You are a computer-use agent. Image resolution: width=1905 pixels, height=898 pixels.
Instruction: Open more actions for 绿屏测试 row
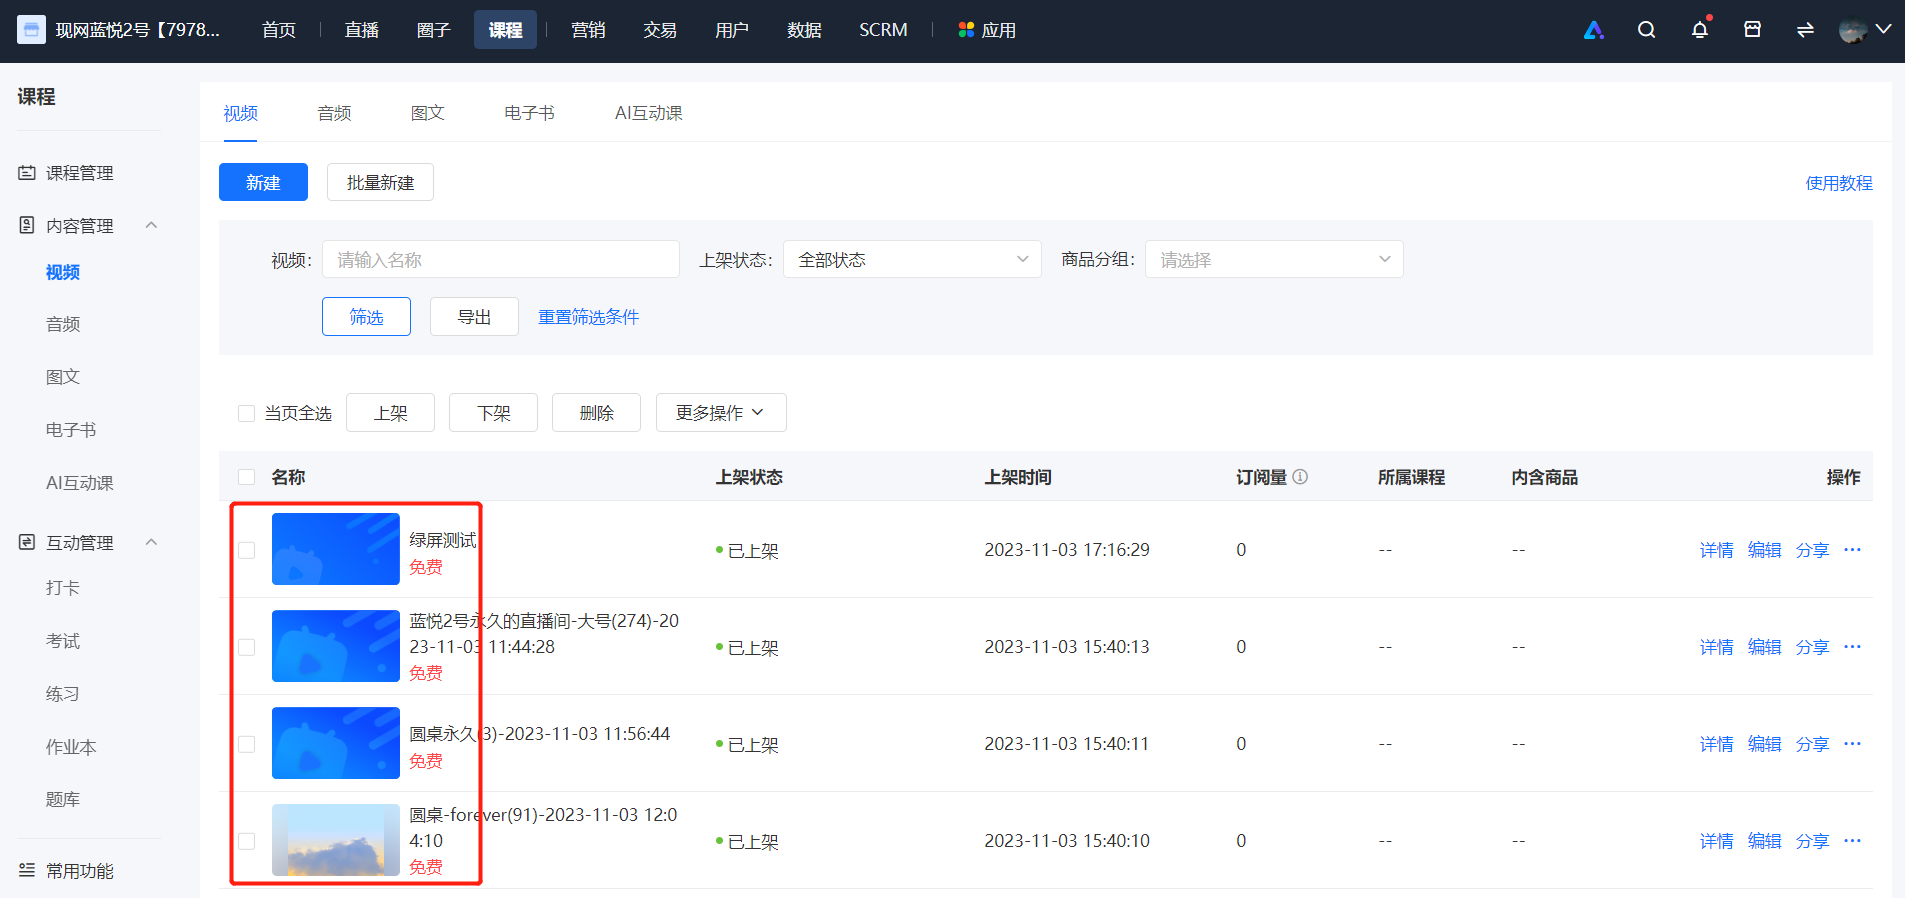pos(1852,550)
